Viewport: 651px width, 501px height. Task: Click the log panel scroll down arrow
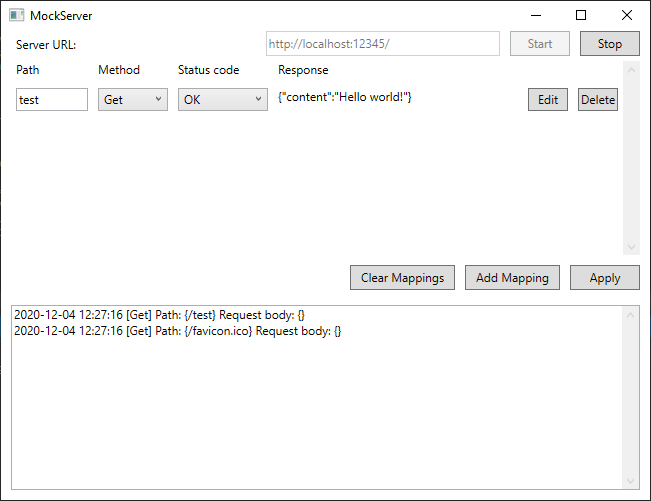point(630,480)
